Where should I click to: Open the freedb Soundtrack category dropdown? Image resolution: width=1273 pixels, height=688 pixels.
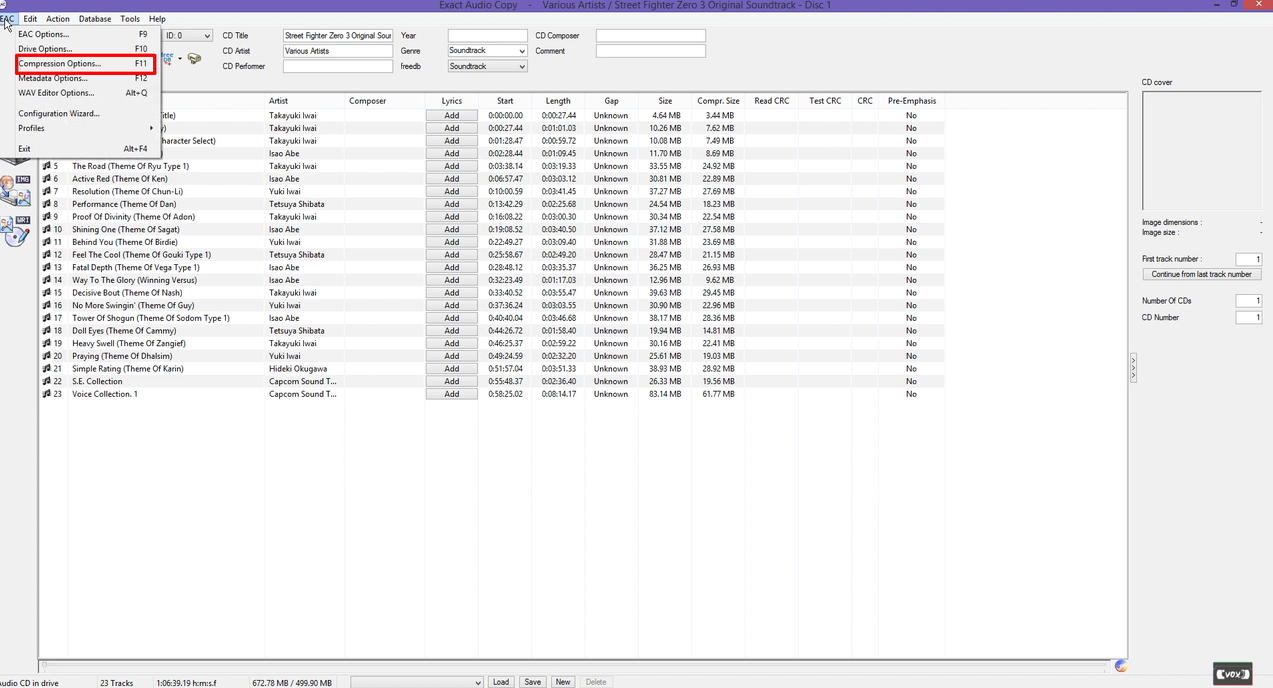coord(487,66)
